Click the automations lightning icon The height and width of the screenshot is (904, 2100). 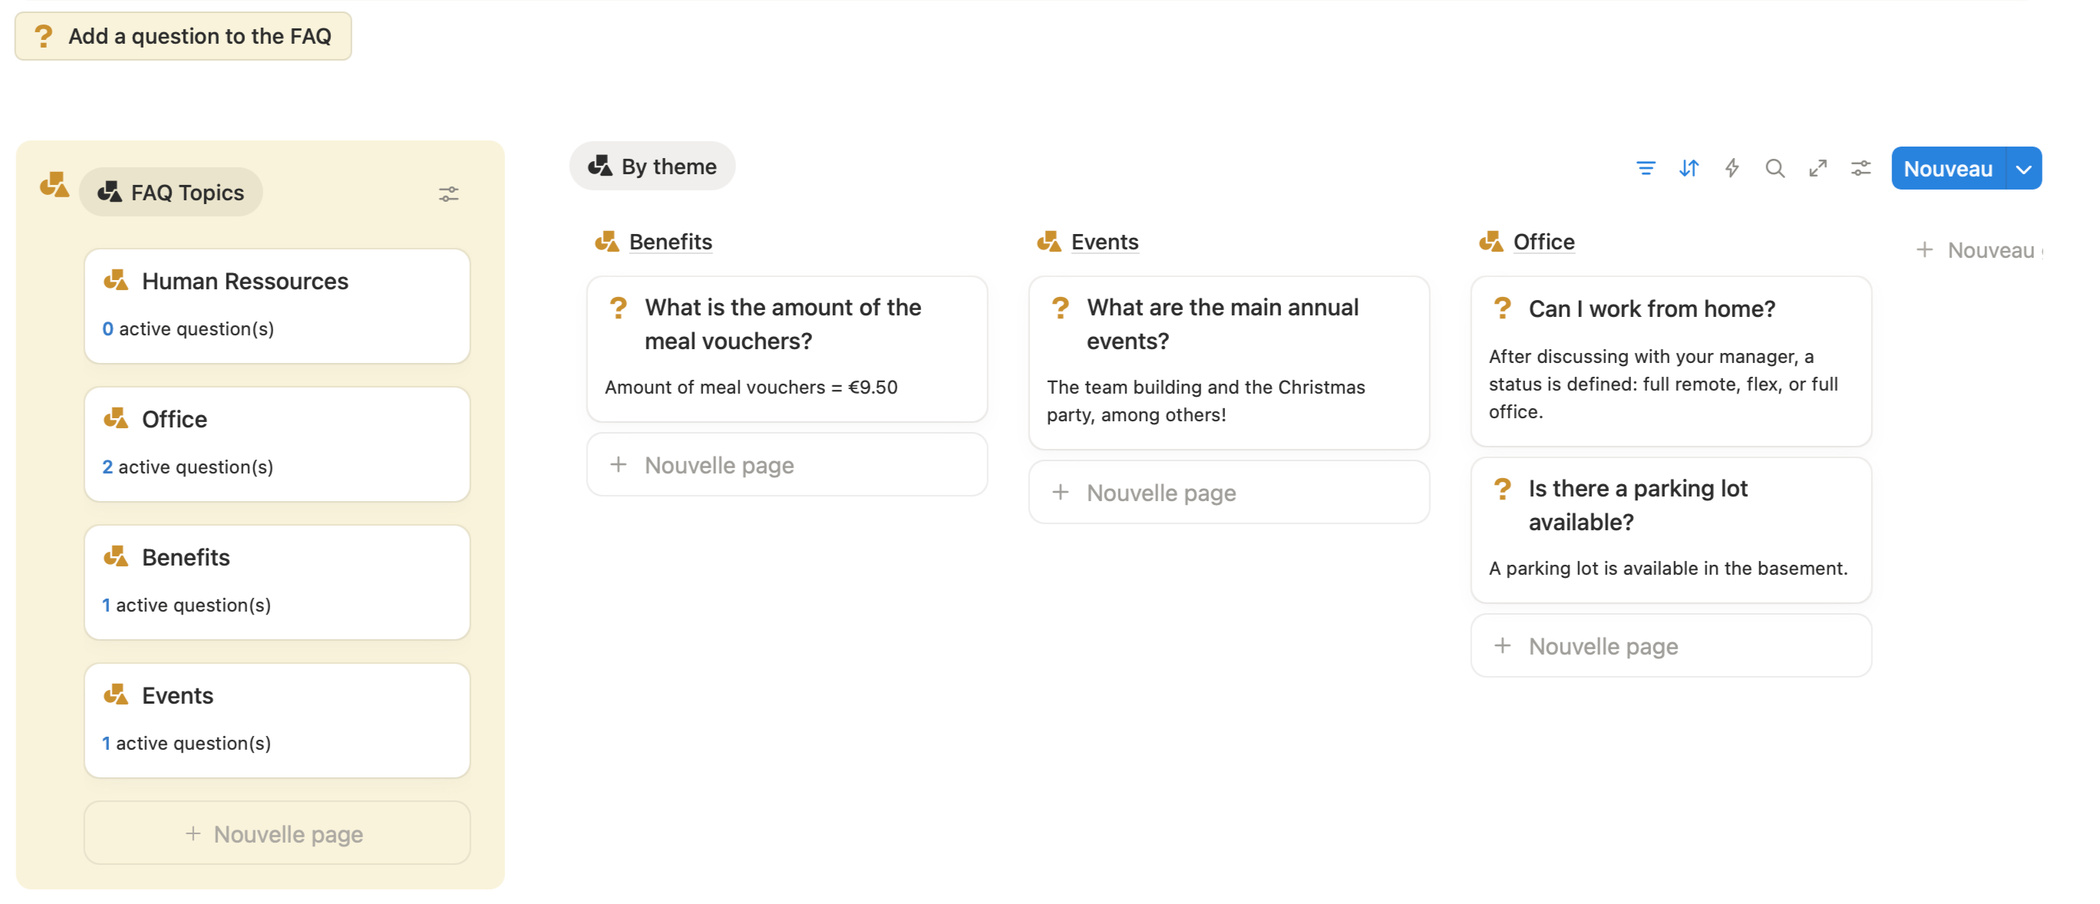(1732, 168)
